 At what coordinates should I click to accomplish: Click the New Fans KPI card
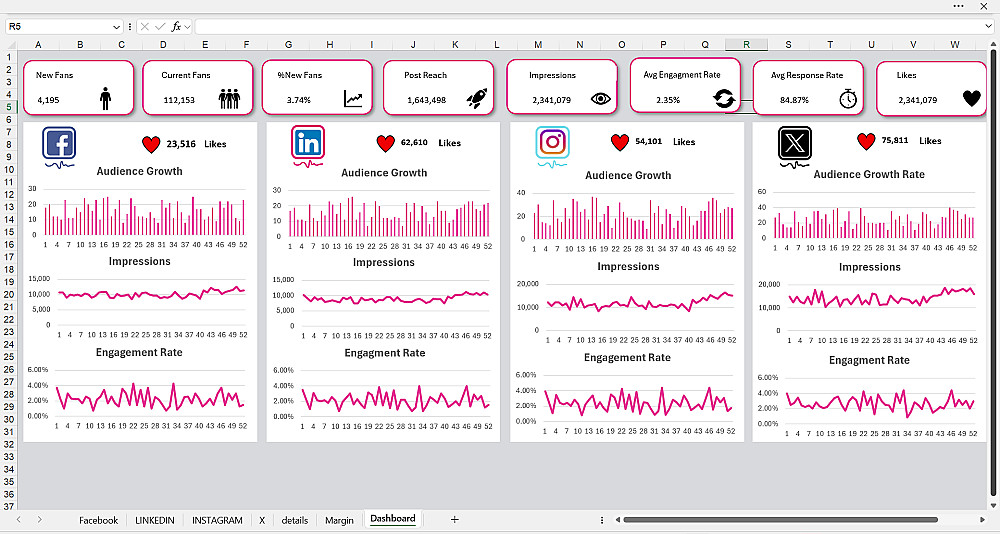(79, 87)
